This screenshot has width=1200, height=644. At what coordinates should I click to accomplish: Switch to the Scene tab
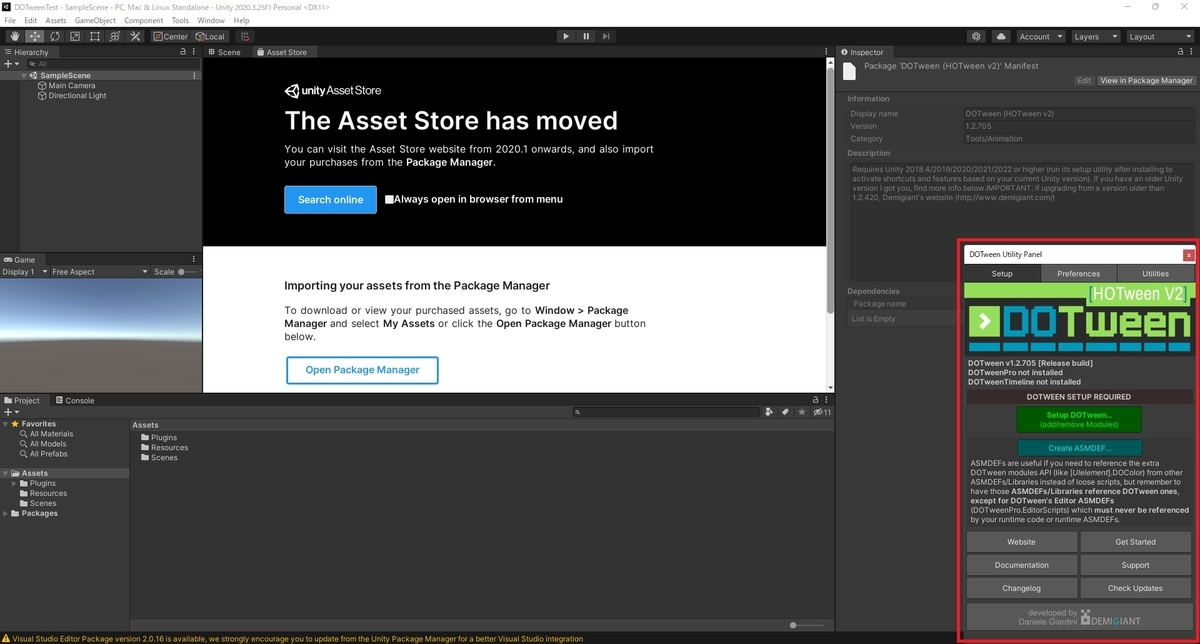pyautogui.click(x=224, y=52)
